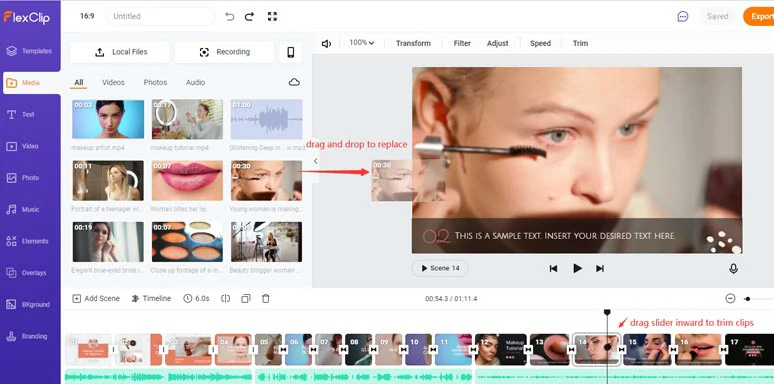Open the 16:9 aspect ratio selector
The height and width of the screenshot is (384, 774).
[x=87, y=16]
